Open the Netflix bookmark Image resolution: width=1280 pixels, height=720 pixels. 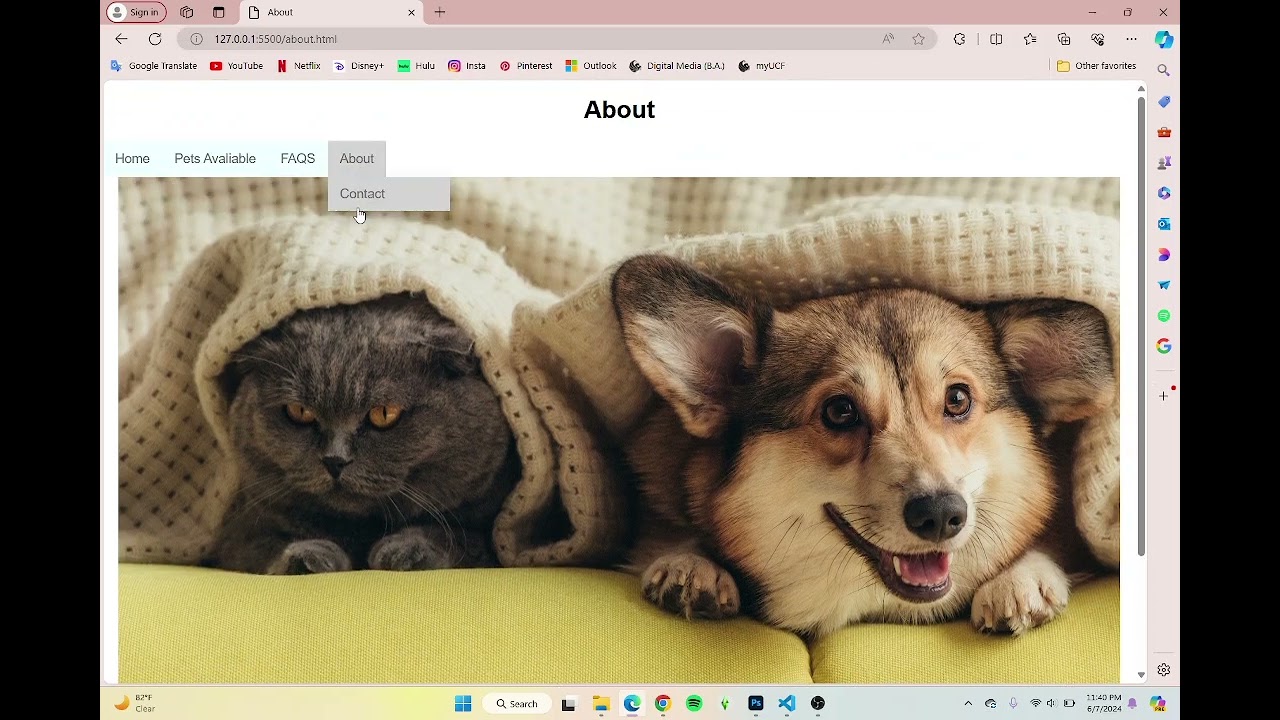pyautogui.click(x=298, y=66)
